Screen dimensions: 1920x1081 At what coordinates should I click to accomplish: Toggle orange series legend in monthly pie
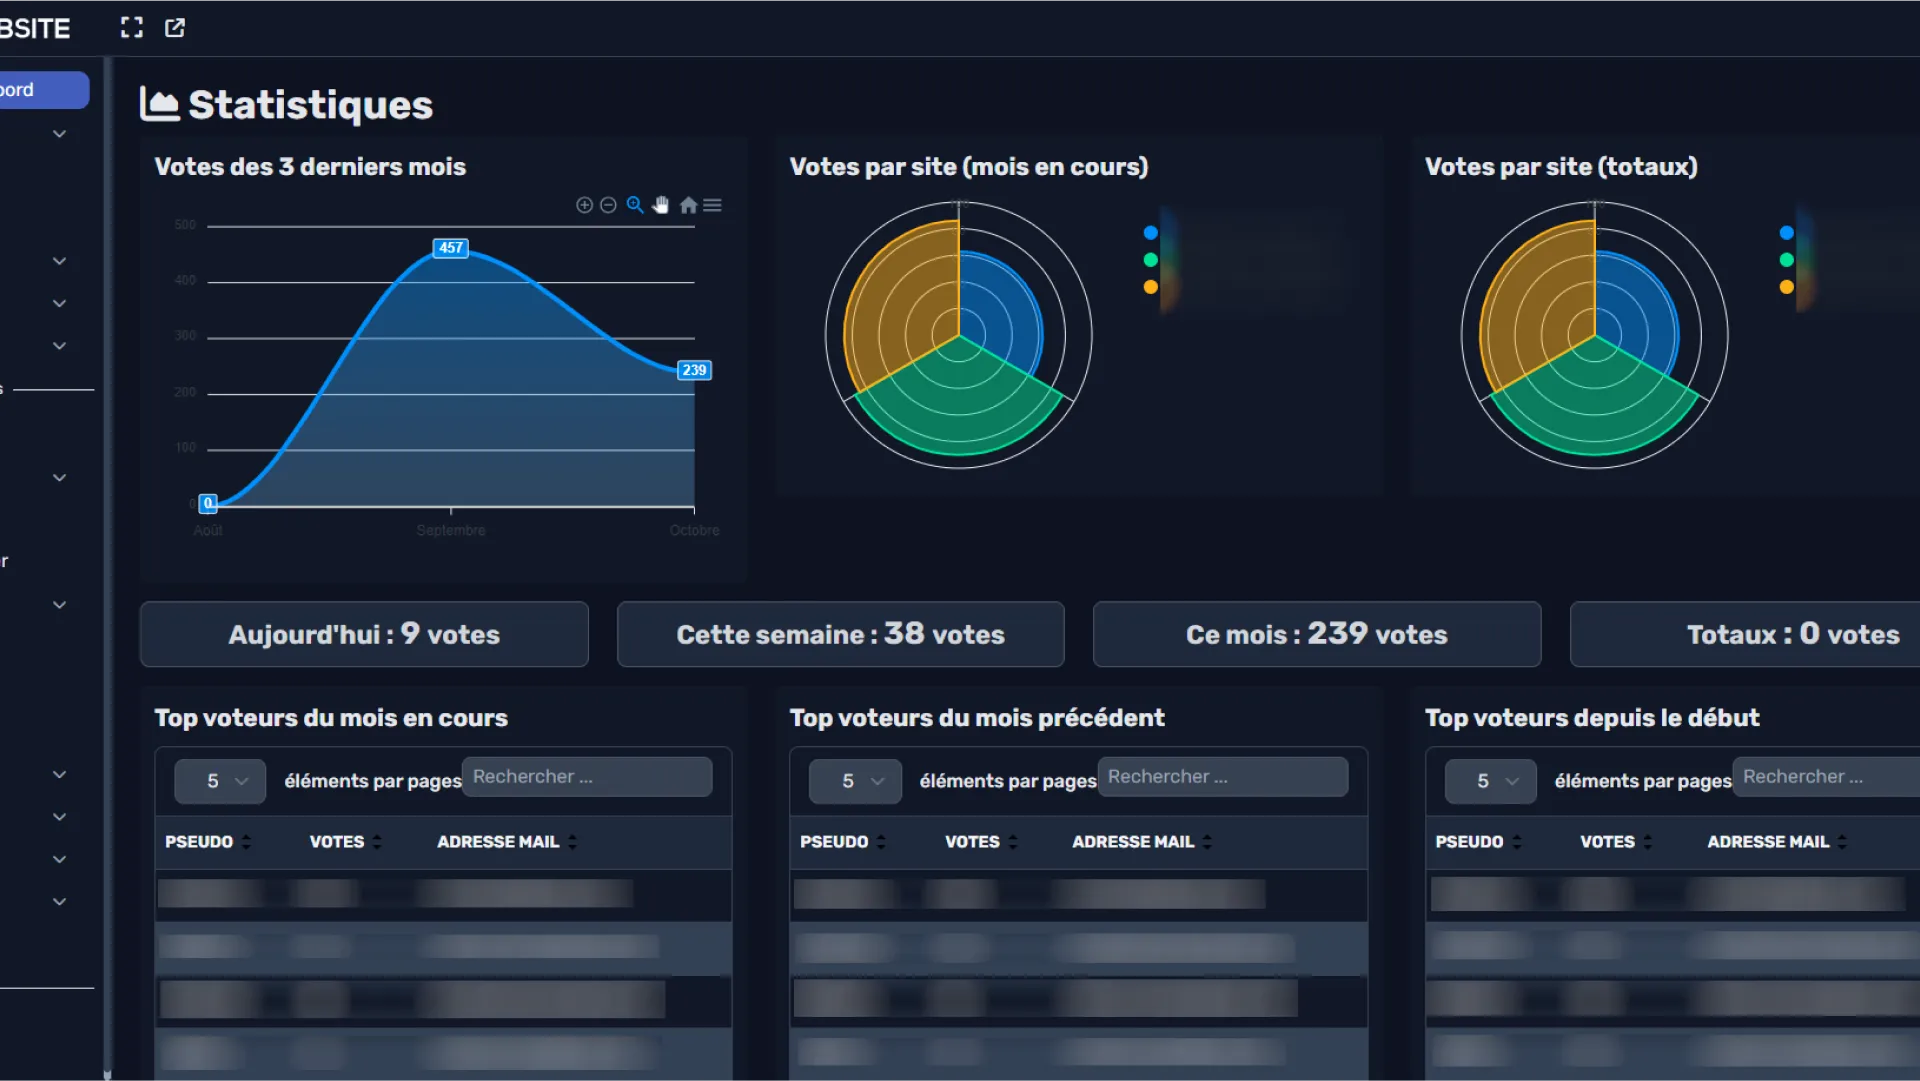tap(1151, 287)
